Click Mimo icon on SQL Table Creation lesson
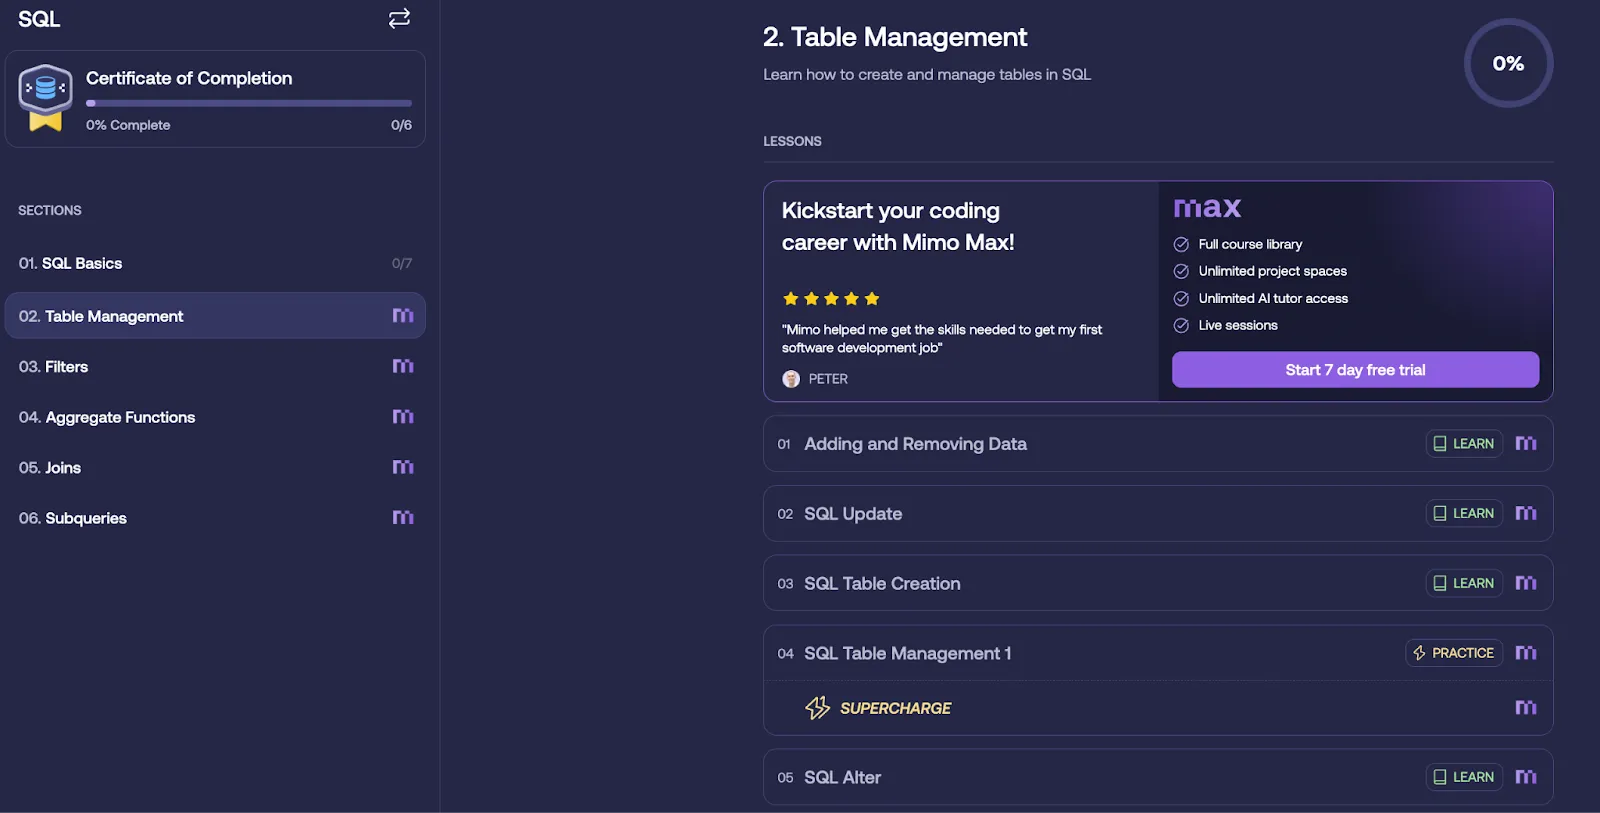The height and width of the screenshot is (813, 1600). [1526, 583]
